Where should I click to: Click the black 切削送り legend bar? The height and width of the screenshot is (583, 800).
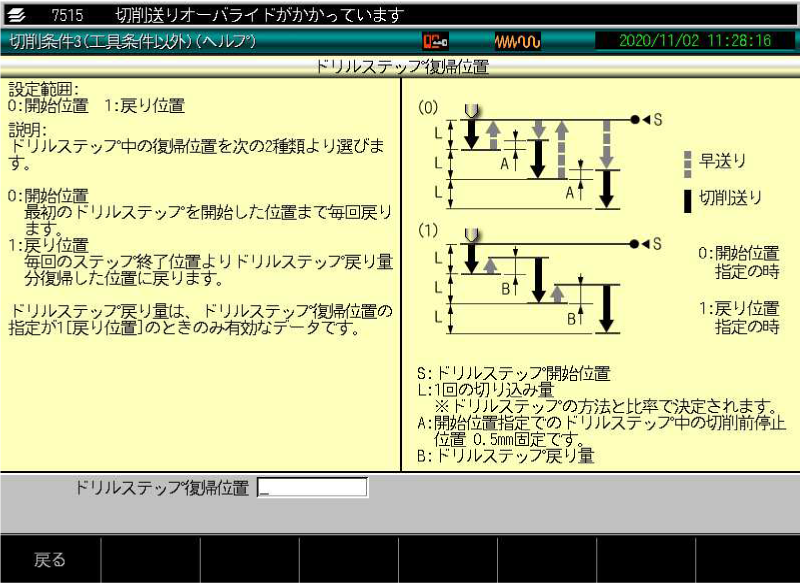pos(687,199)
